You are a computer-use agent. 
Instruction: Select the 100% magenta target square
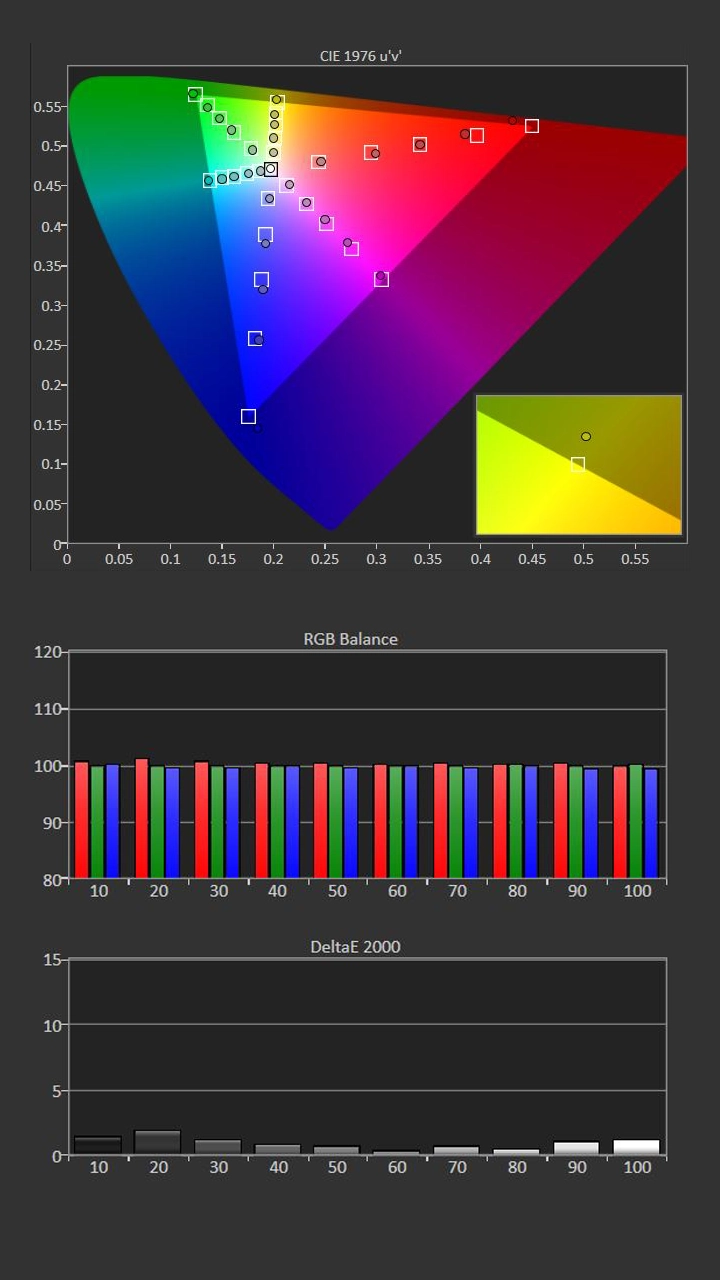point(381,279)
